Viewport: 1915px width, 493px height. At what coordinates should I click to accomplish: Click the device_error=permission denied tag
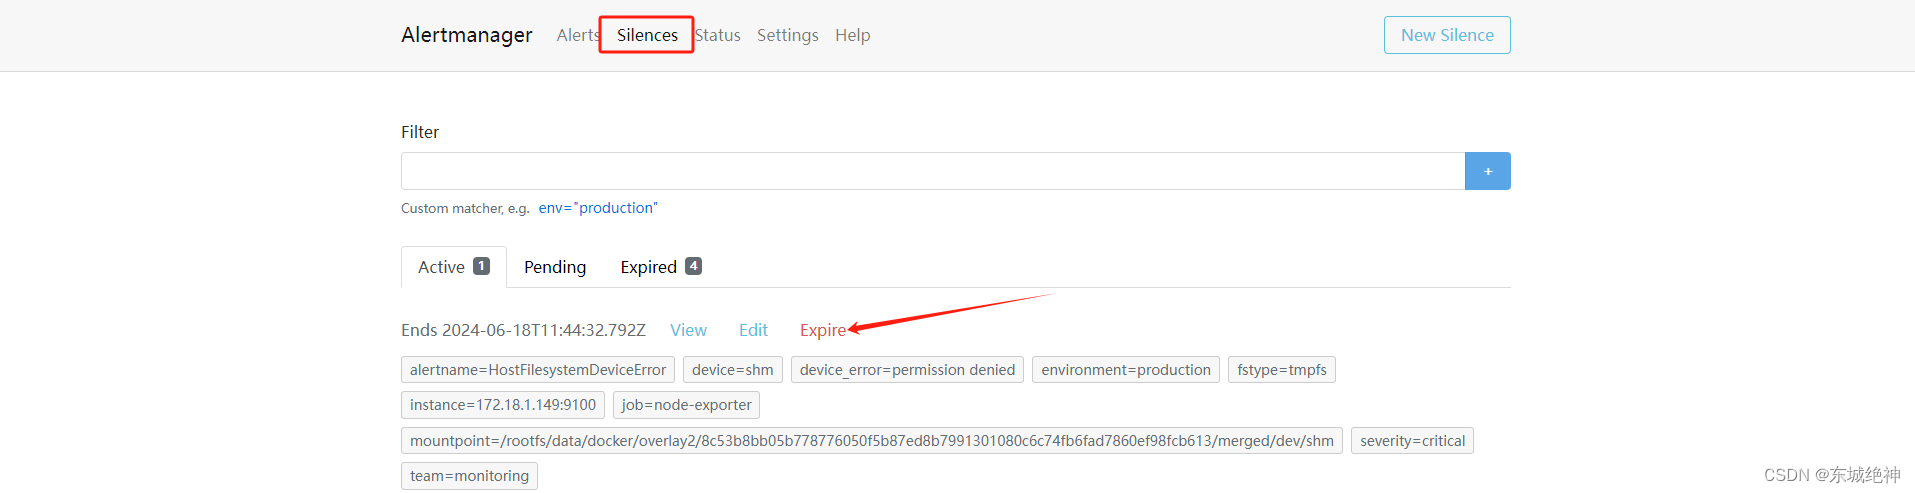pos(907,370)
